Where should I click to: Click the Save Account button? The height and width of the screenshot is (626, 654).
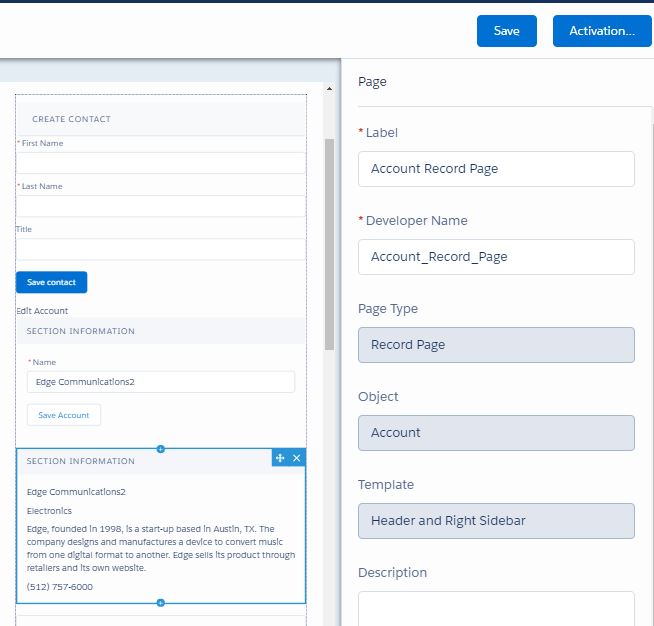[64, 415]
